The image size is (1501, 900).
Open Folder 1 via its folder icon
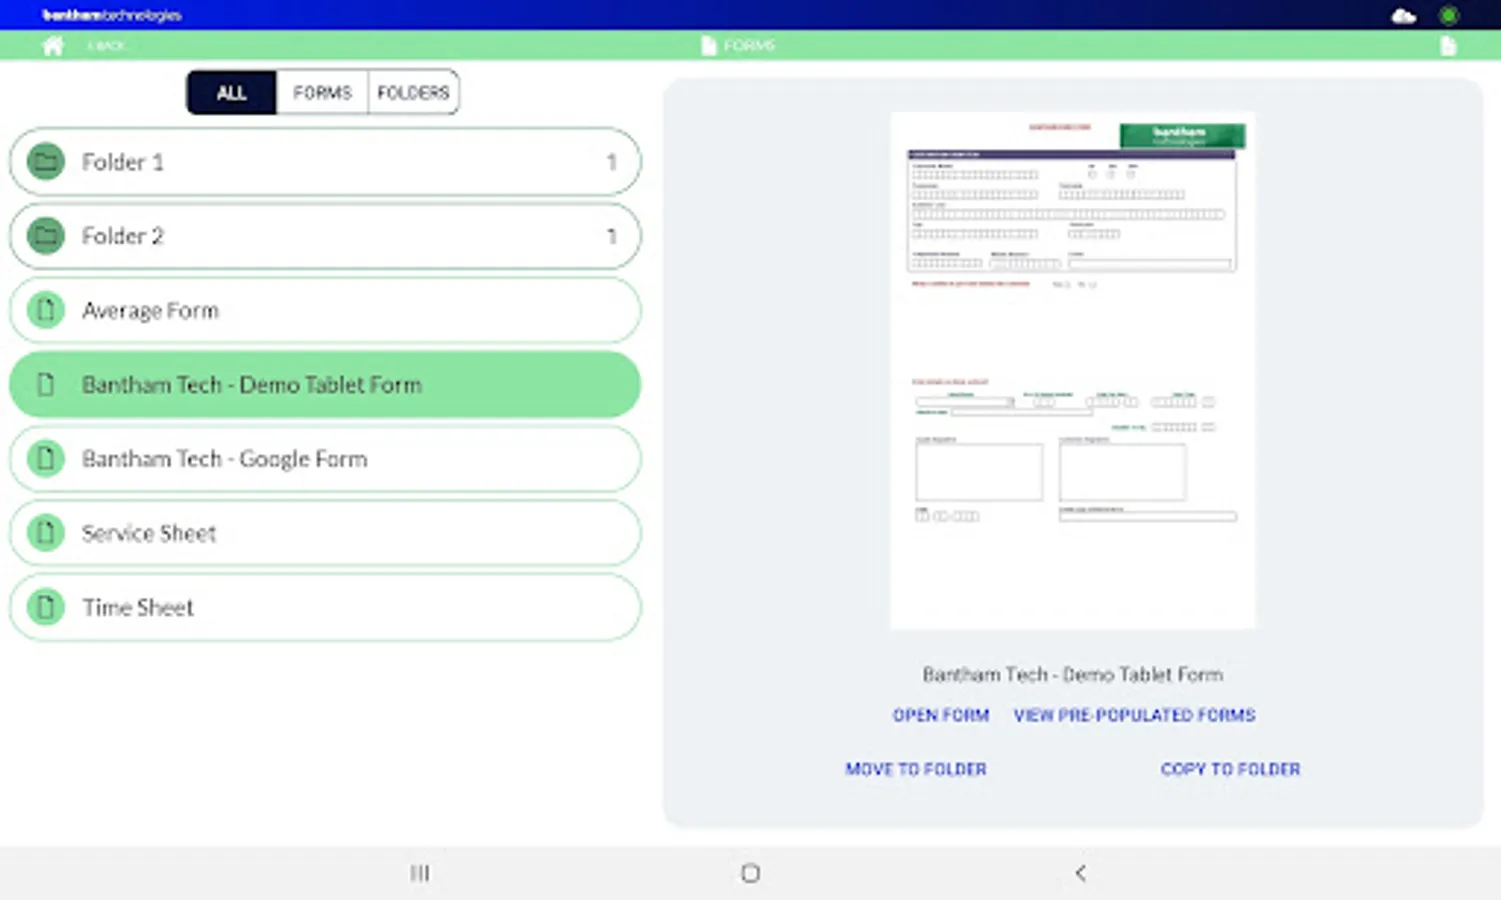(x=46, y=161)
